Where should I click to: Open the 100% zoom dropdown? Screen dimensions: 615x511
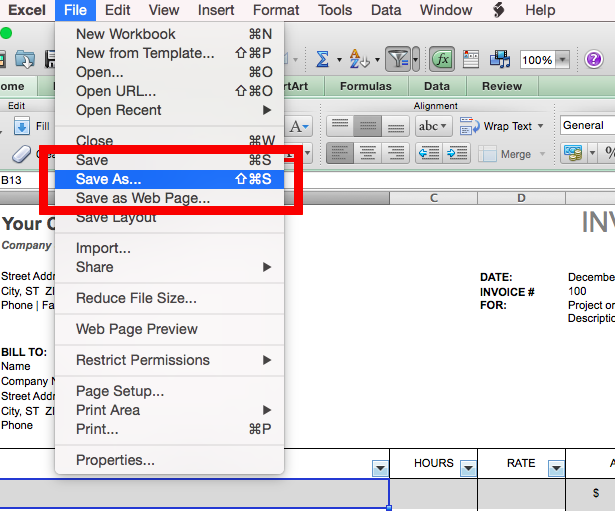pos(563,60)
